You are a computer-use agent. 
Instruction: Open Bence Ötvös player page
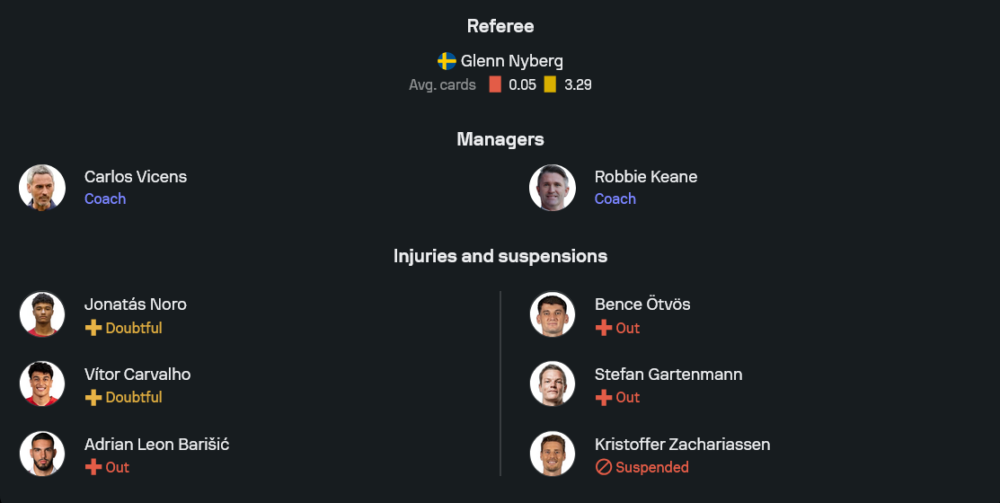[x=642, y=304]
